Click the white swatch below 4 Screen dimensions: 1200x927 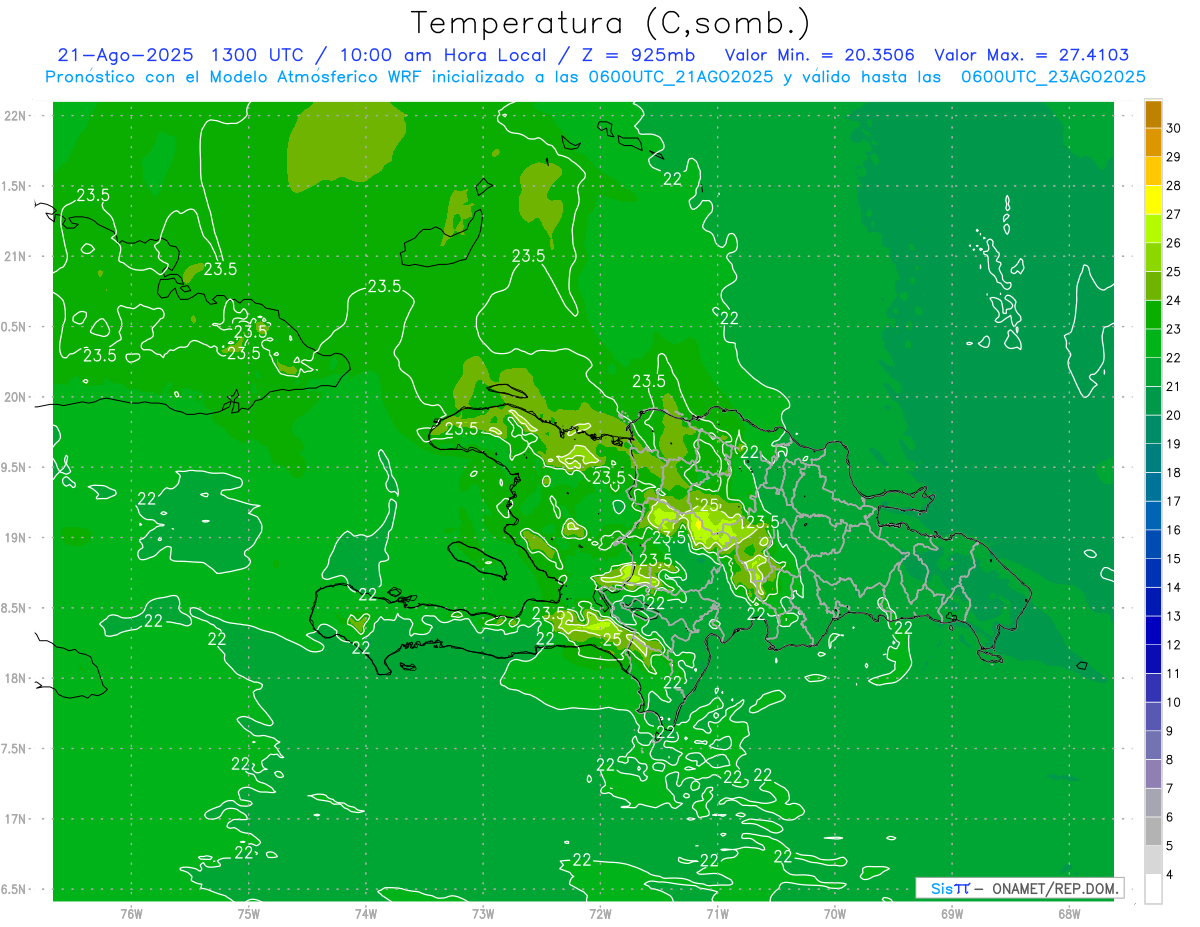point(1153,889)
